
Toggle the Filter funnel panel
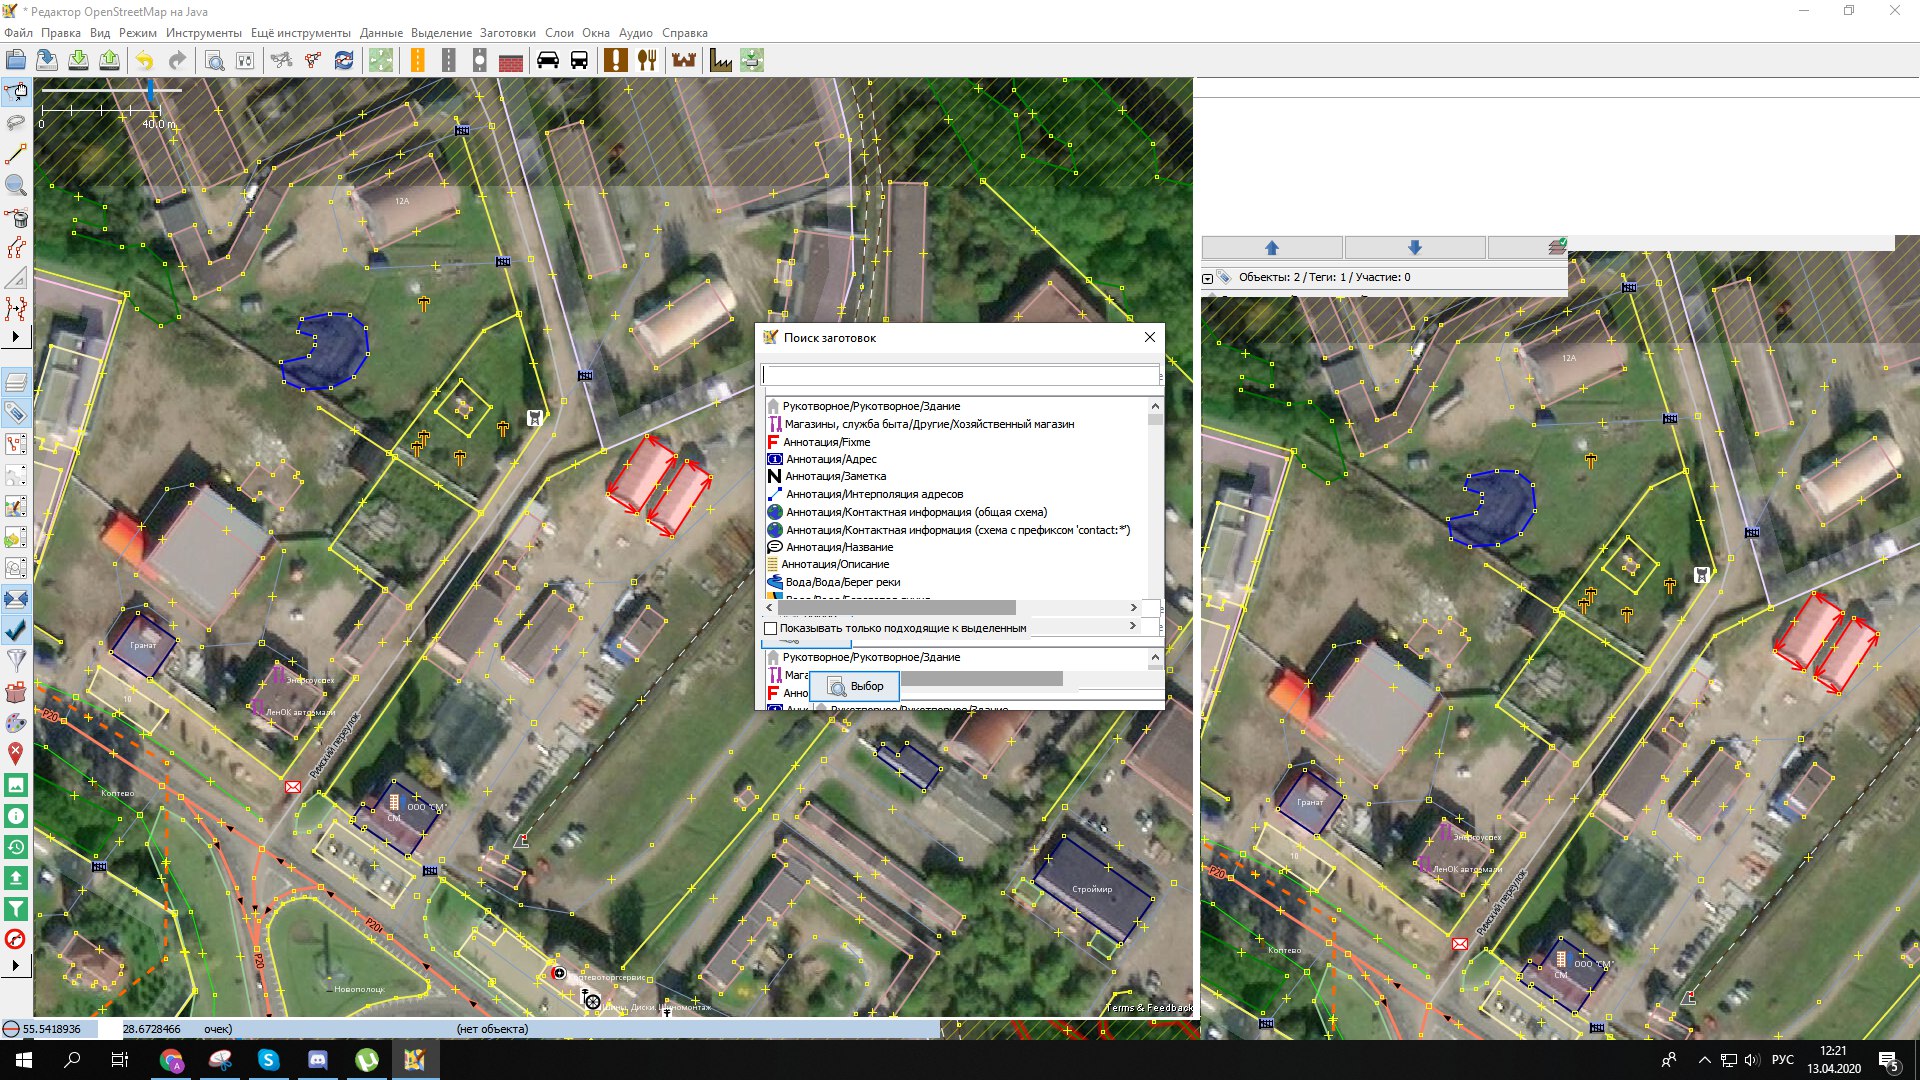(x=16, y=661)
